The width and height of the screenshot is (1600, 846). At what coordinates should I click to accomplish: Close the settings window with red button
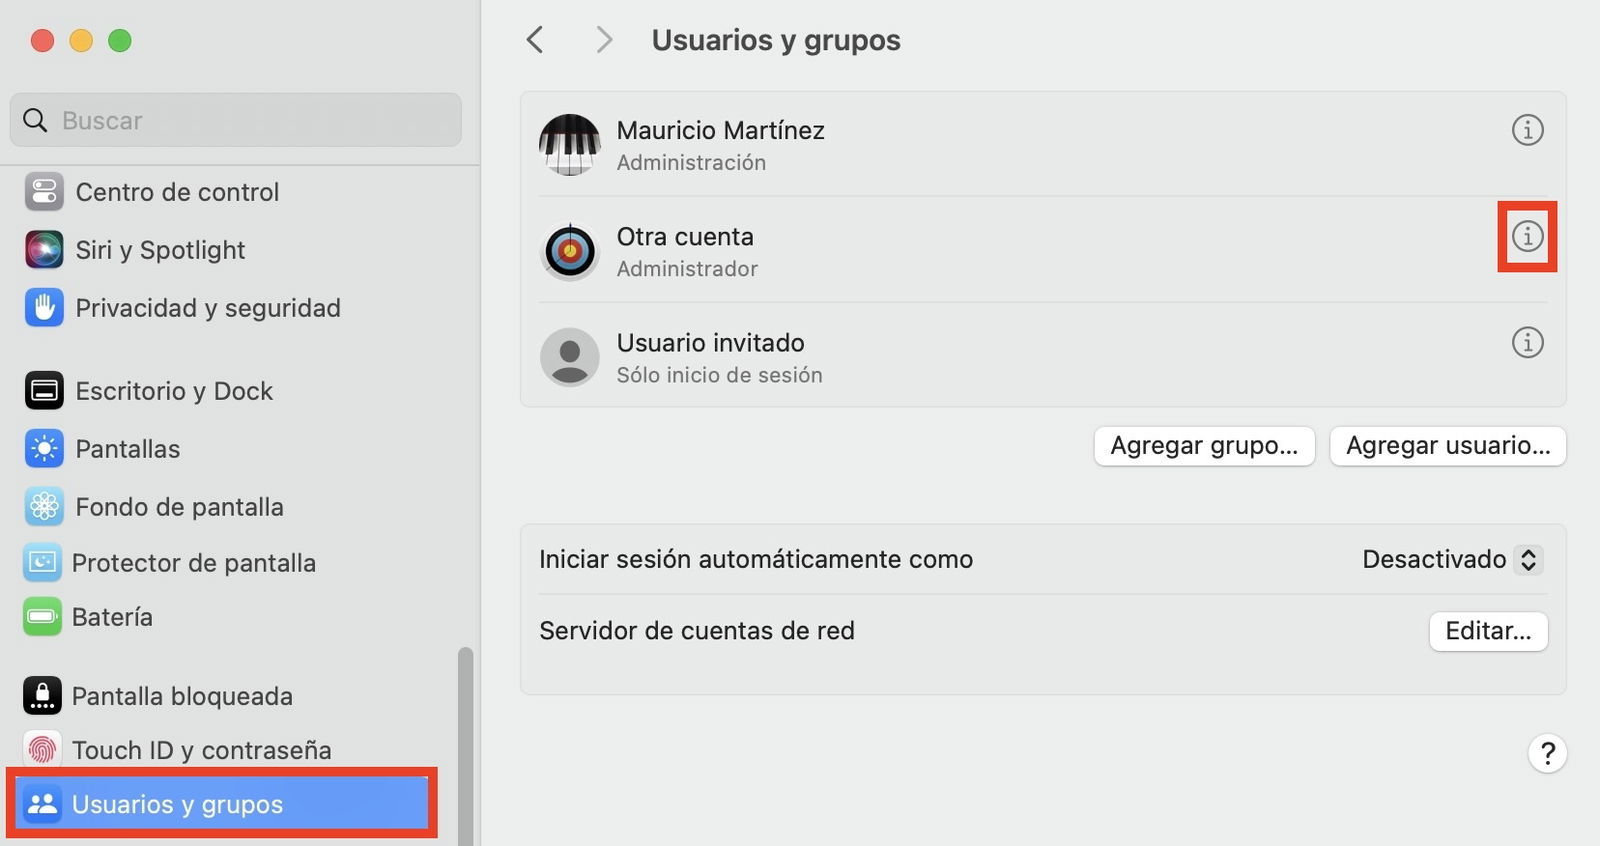[x=42, y=40]
